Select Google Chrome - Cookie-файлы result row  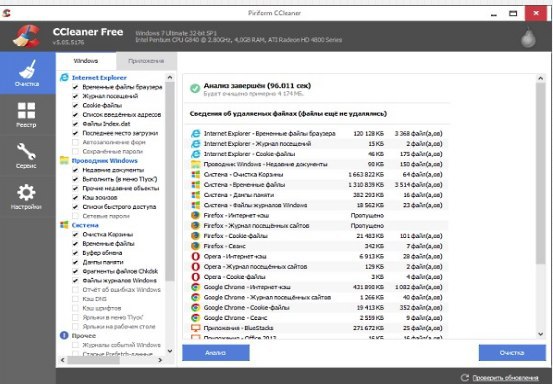pyautogui.click(x=316, y=307)
